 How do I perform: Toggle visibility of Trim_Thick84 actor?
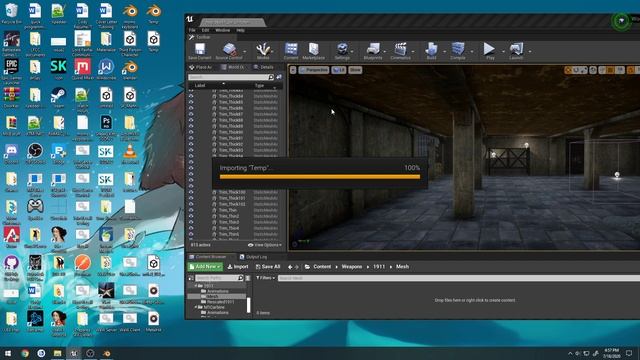(x=191, y=96)
